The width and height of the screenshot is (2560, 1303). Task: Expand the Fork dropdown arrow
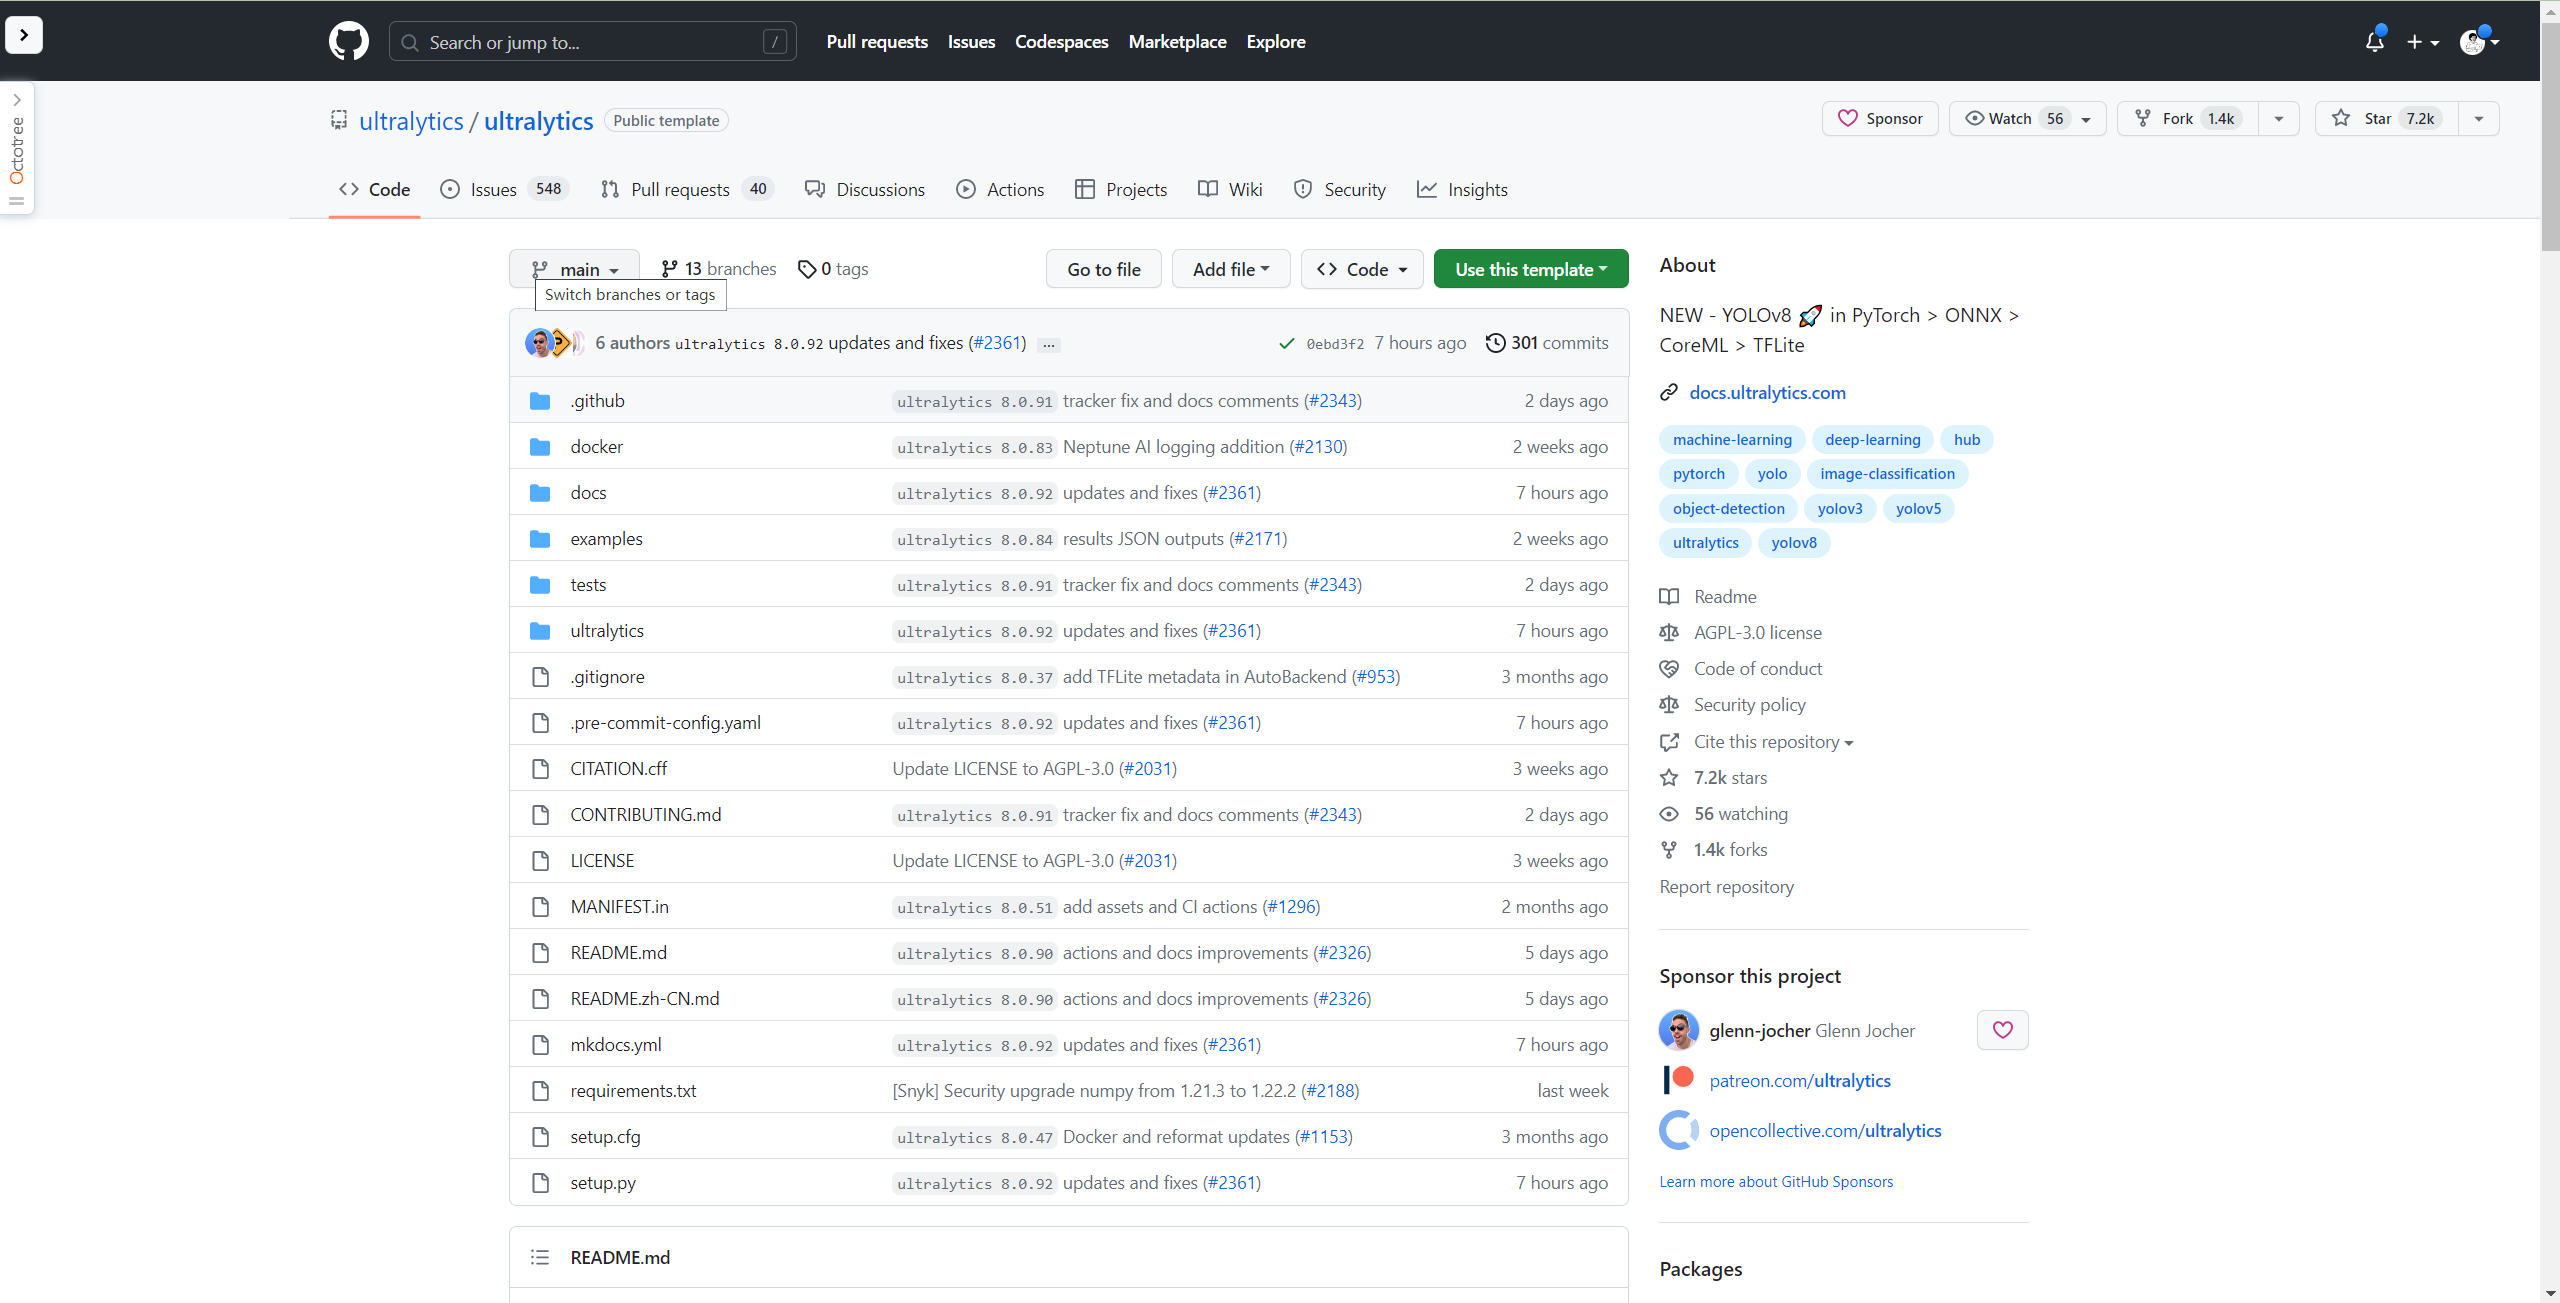(x=2279, y=119)
